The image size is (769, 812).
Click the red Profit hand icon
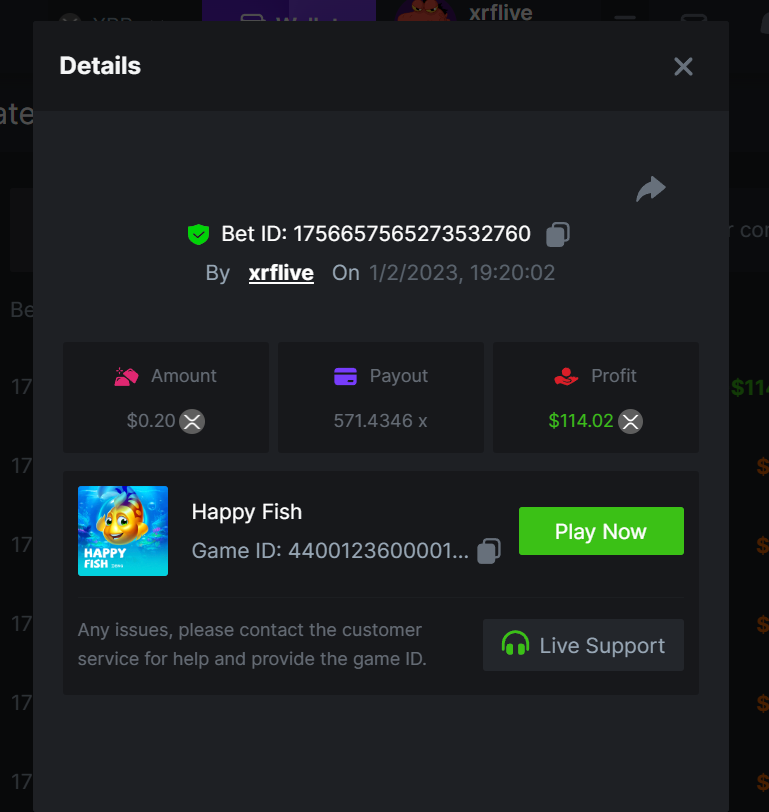point(566,376)
